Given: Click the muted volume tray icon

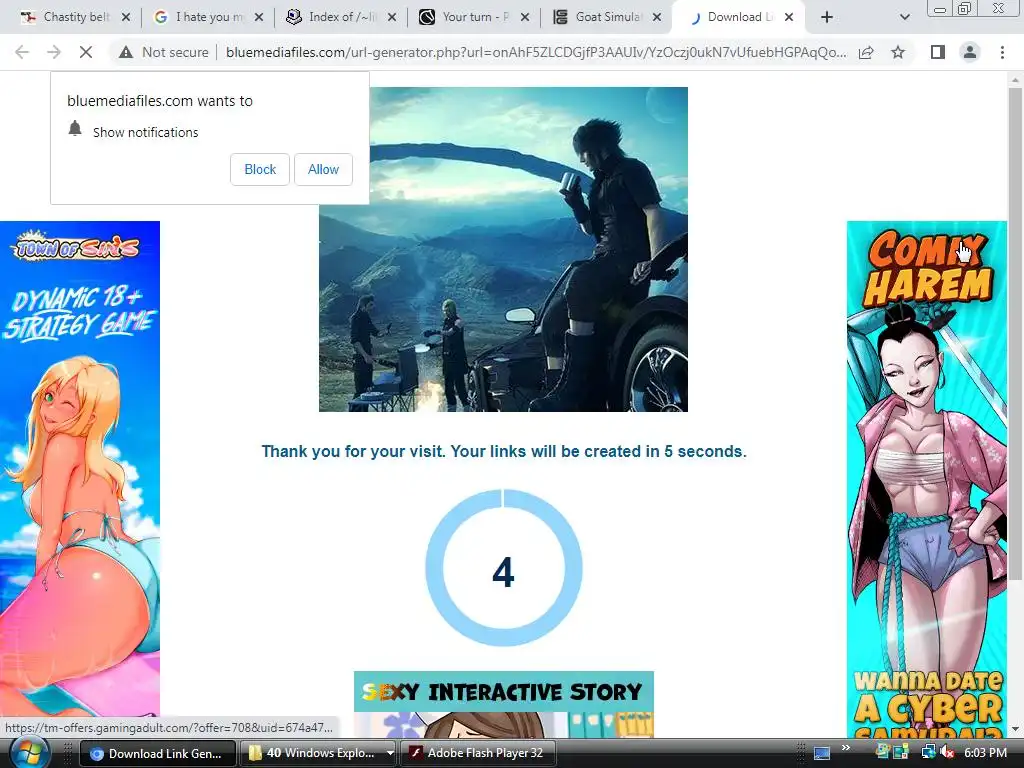Looking at the screenshot, I should (x=948, y=753).
